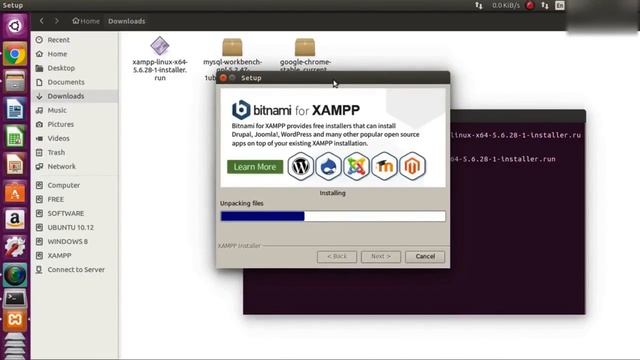Click the Downloads breadcrumb in path bar
640x360 pixels.
point(127,21)
